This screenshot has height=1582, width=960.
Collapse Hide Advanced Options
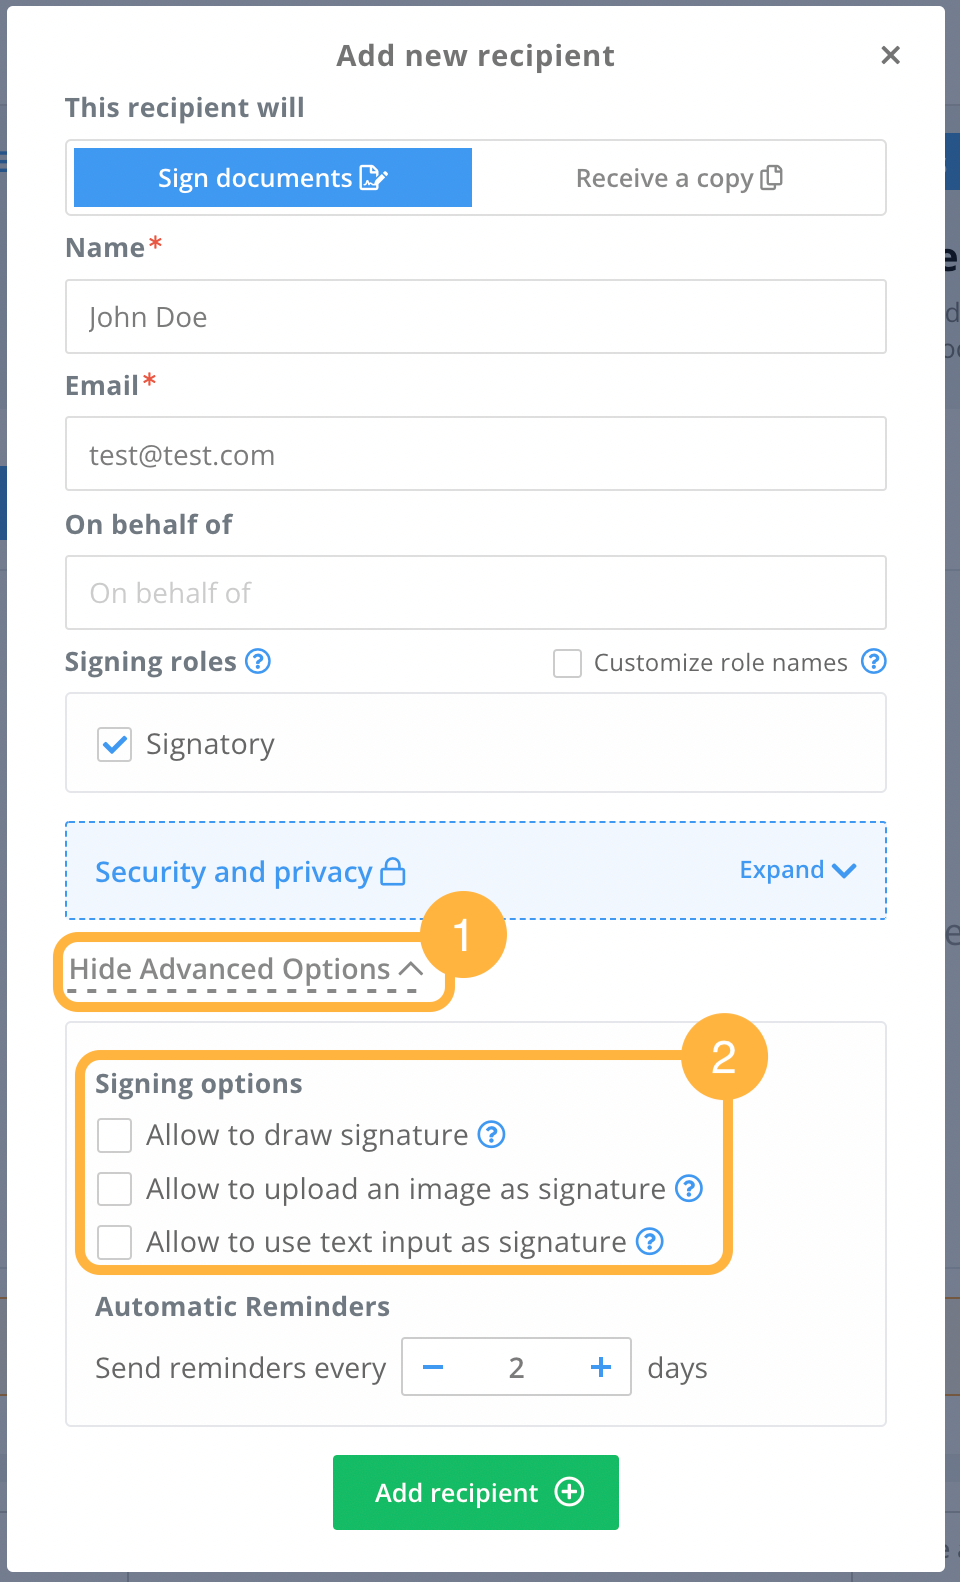[246, 969]
